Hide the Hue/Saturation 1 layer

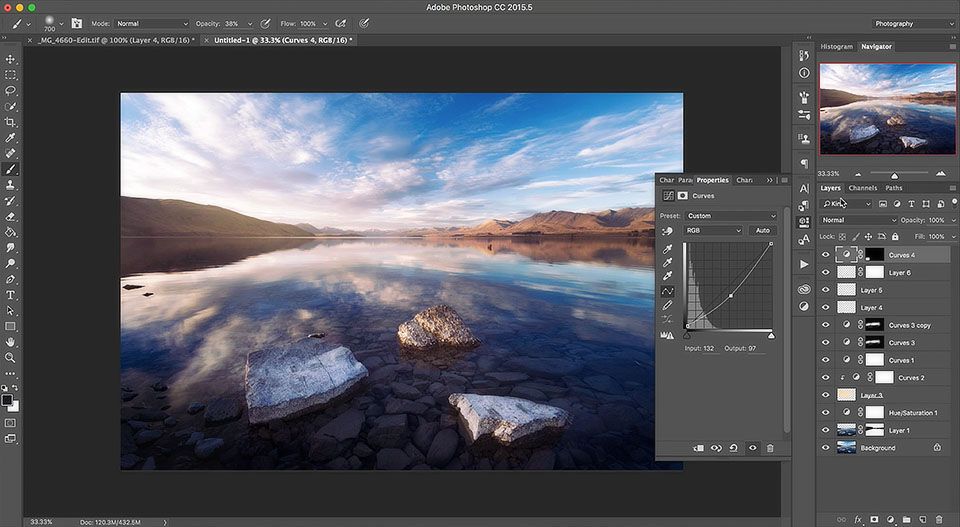click(826, 412)
